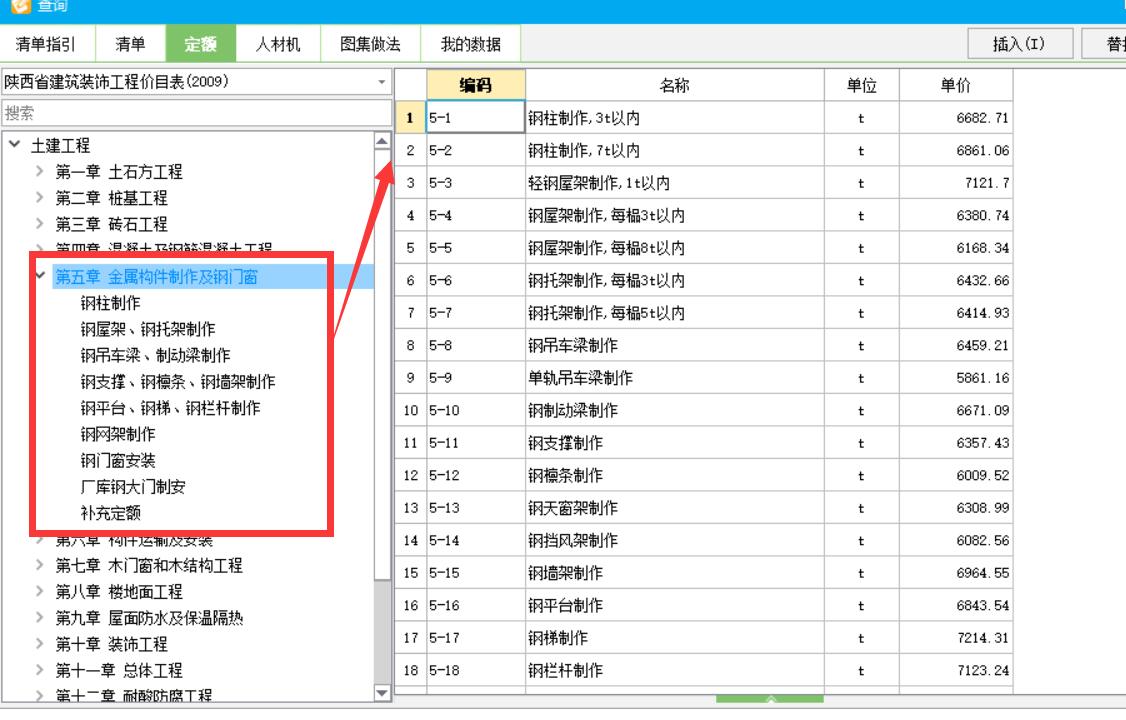The height and width of the screenshot is (720, 1126).
Task: Open the 陕西省建筑装饰工程价目表 dropdown
Action: point(196,82)
